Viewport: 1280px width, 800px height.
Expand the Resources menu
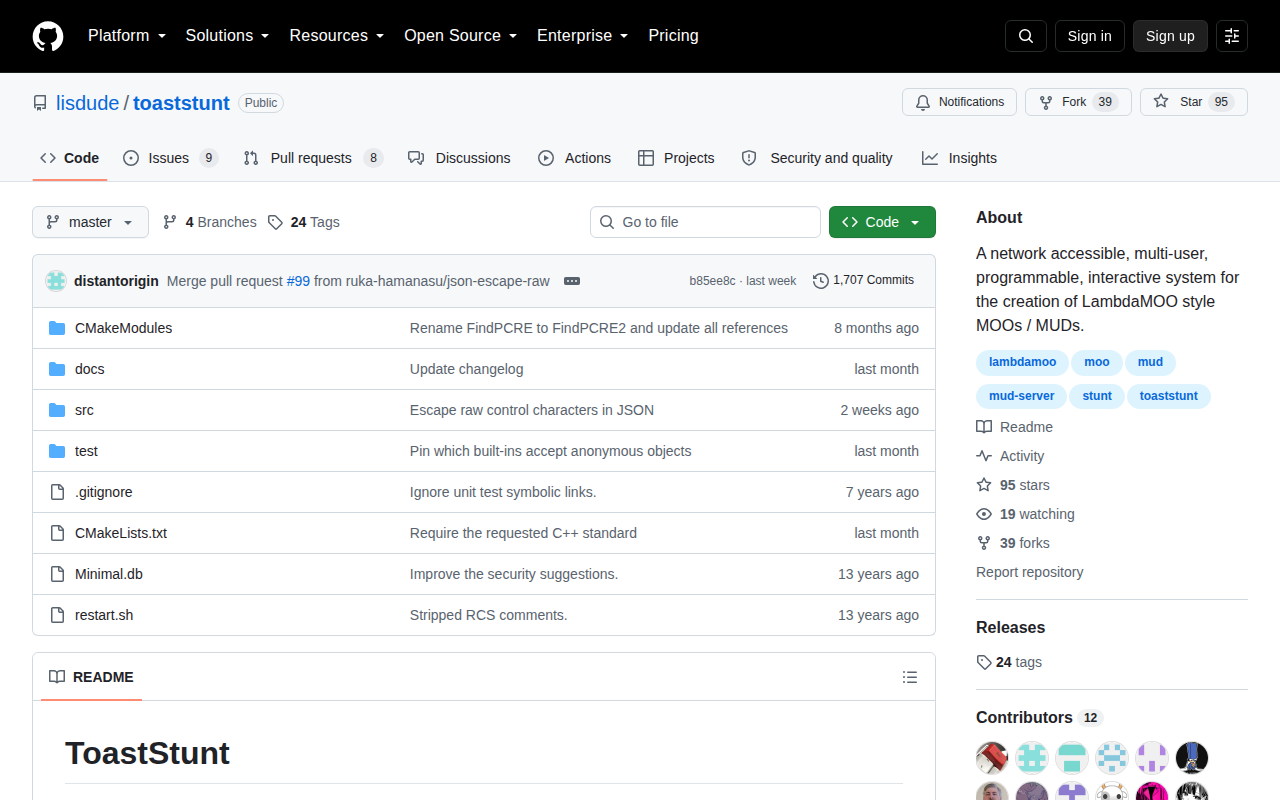pyautogui.click(x=337, y=36)
